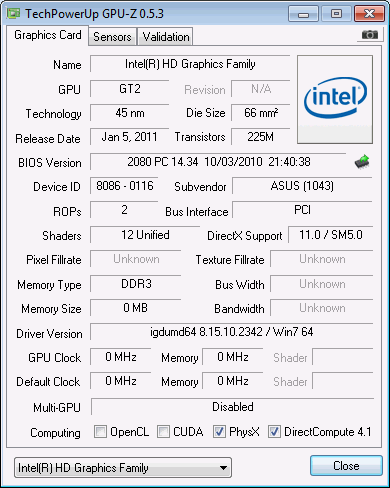Toggle the DirectCompute 4.1 checkbox
The width and height of the screenshot is (390, 488).
(x=274, y=431)
